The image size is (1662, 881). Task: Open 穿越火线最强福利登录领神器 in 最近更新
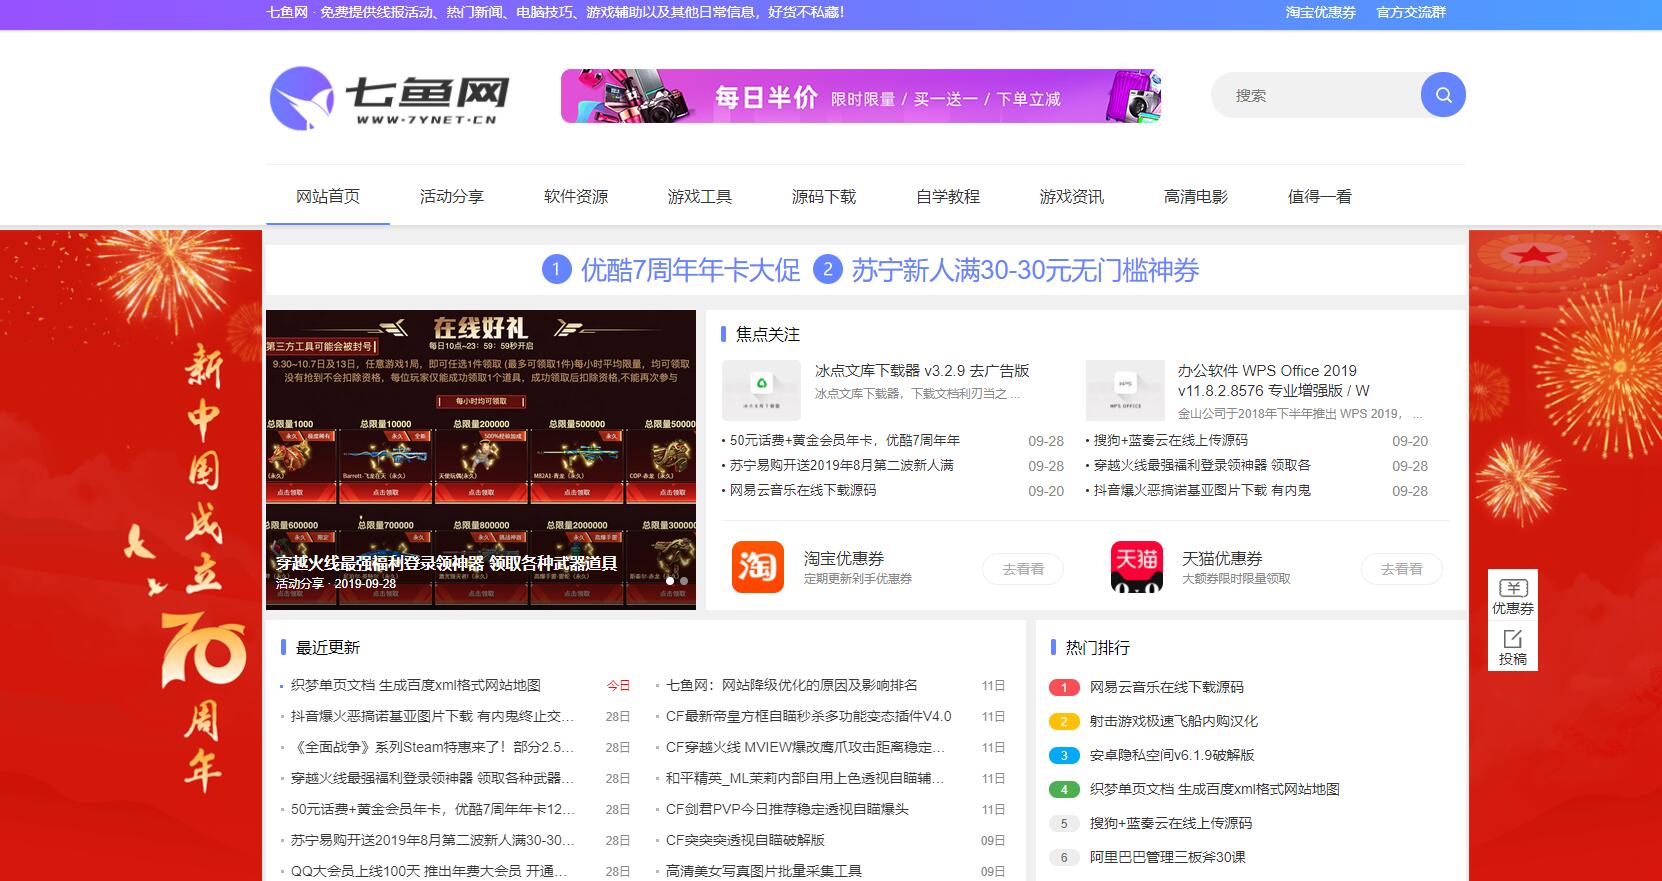point(432,778)
